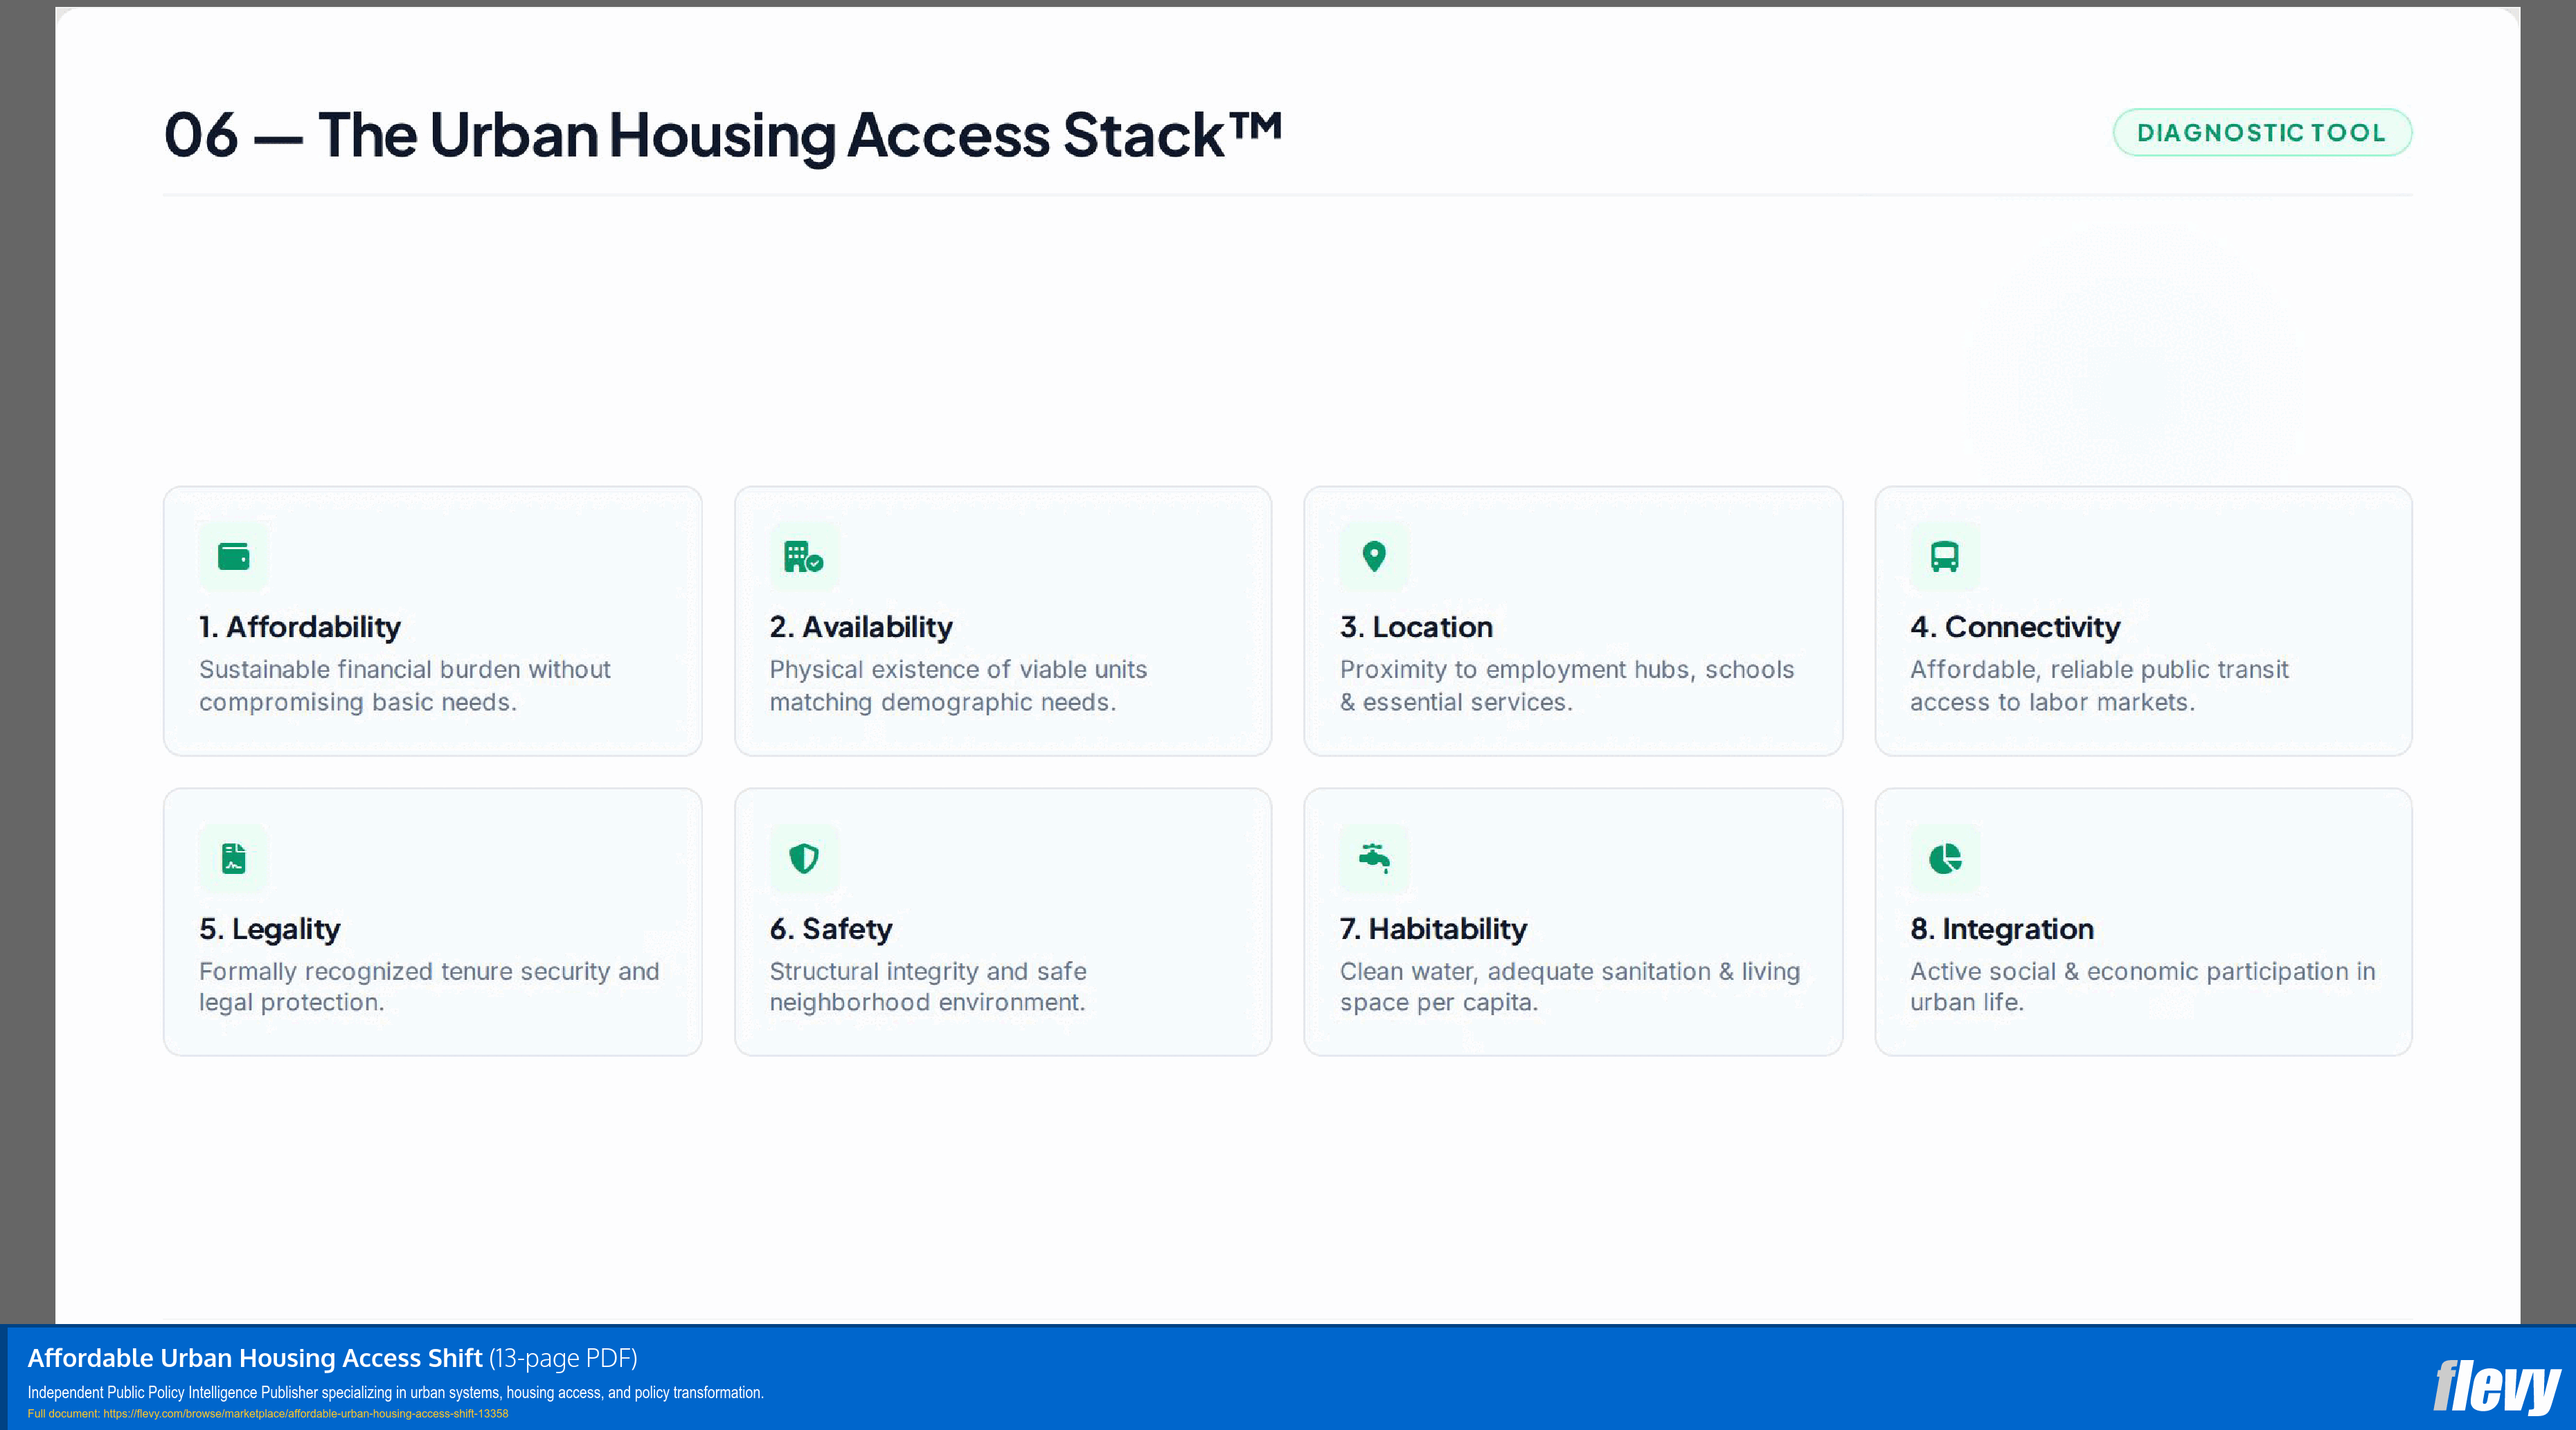Image resolution: width=2576 pixels, height=1430 pixels.
Task: Select the '7. Habitability' heading
Action: click(x=1433, y=929)
